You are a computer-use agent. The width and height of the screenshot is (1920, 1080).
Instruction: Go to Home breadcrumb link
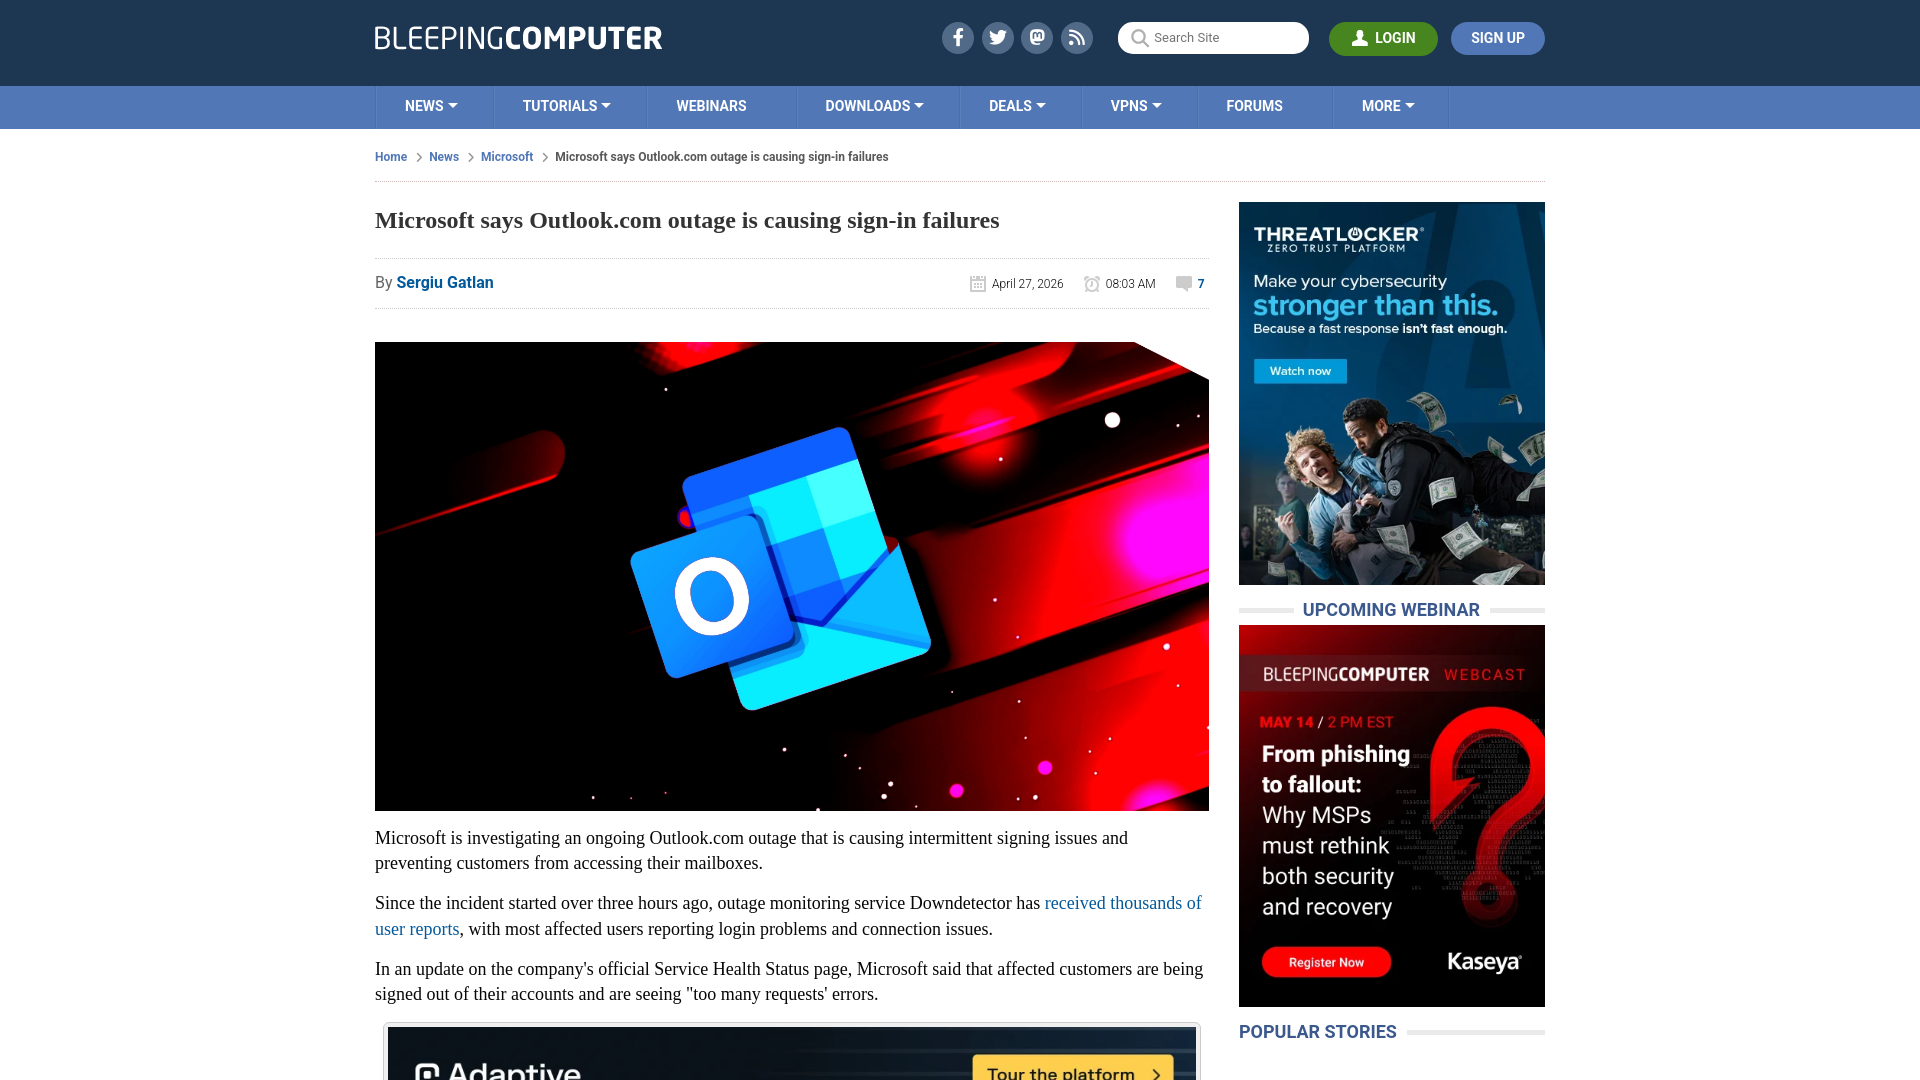click(x=391, y=157)
